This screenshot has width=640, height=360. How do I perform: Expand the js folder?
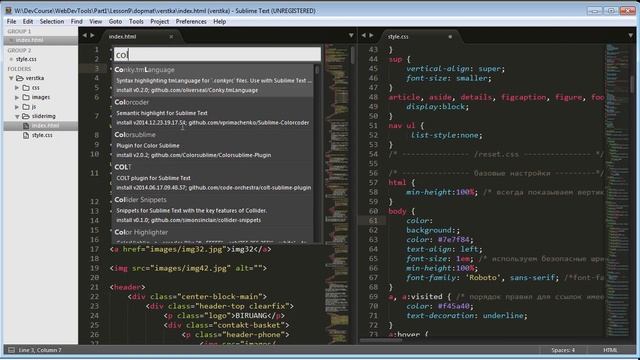17,107
